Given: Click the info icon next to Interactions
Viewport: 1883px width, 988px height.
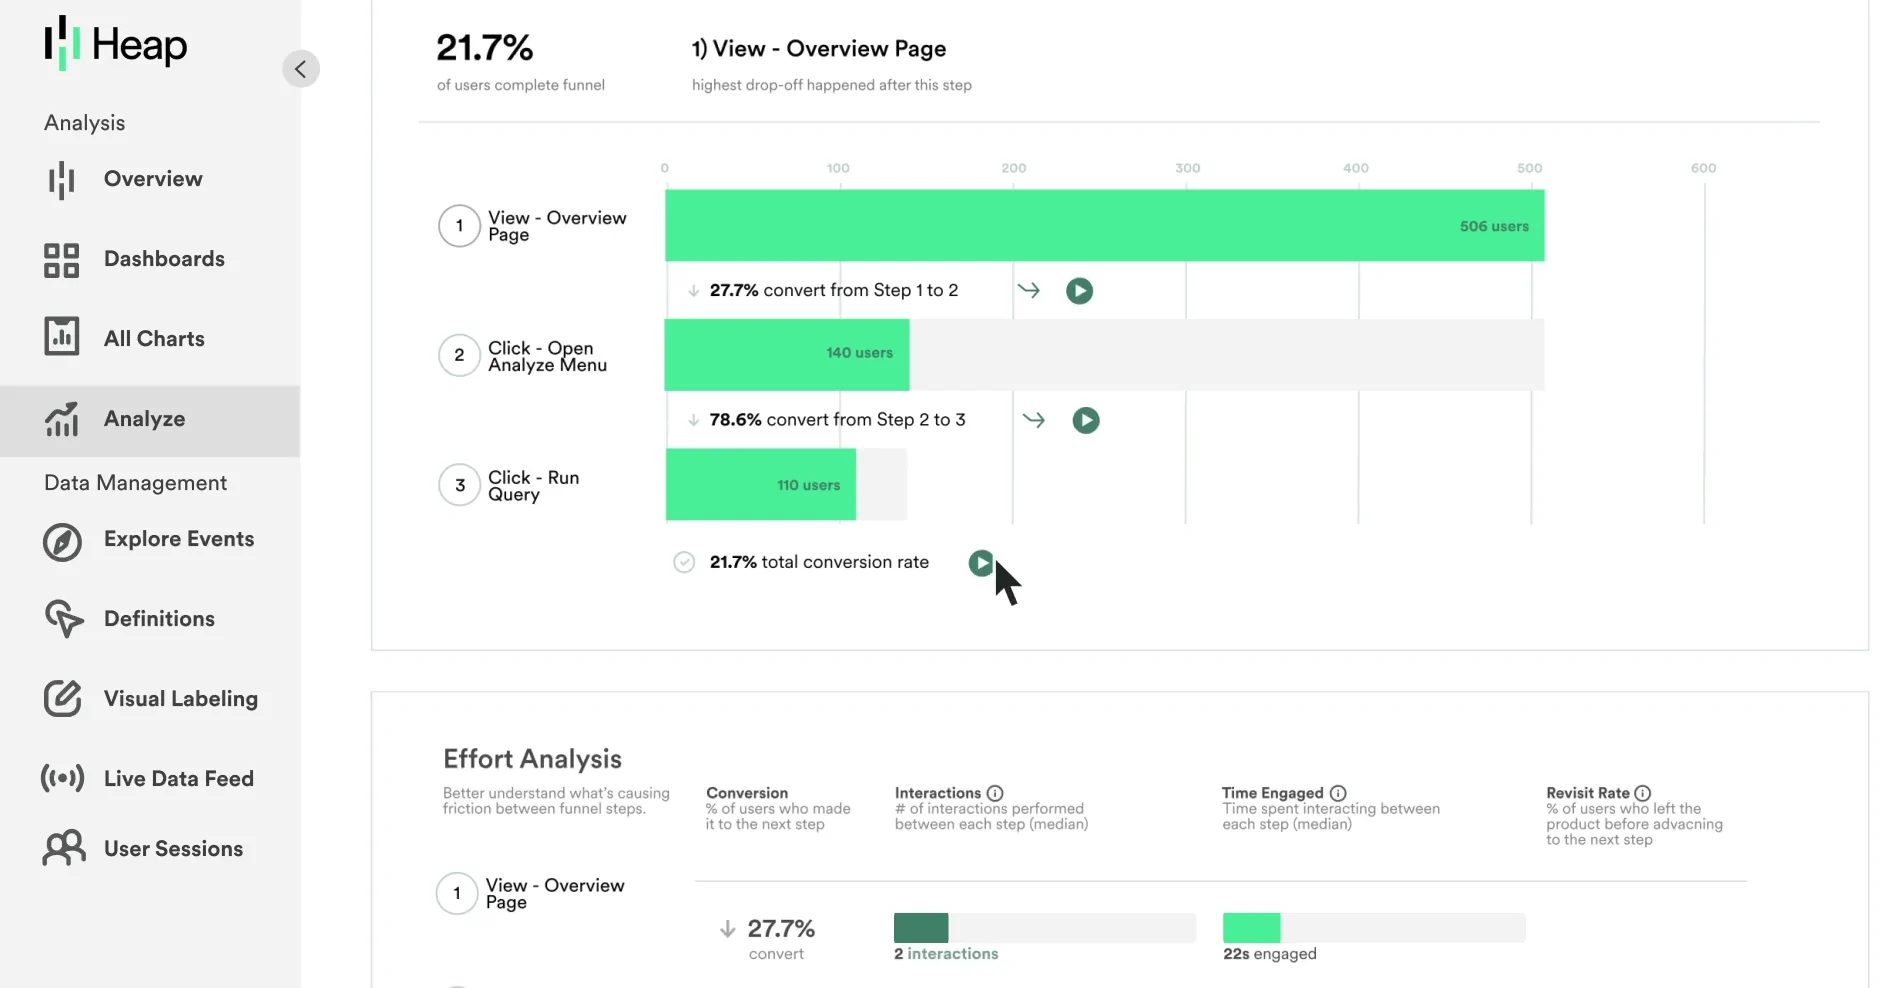Looking at the screenshot, I should tap(995, 793).
